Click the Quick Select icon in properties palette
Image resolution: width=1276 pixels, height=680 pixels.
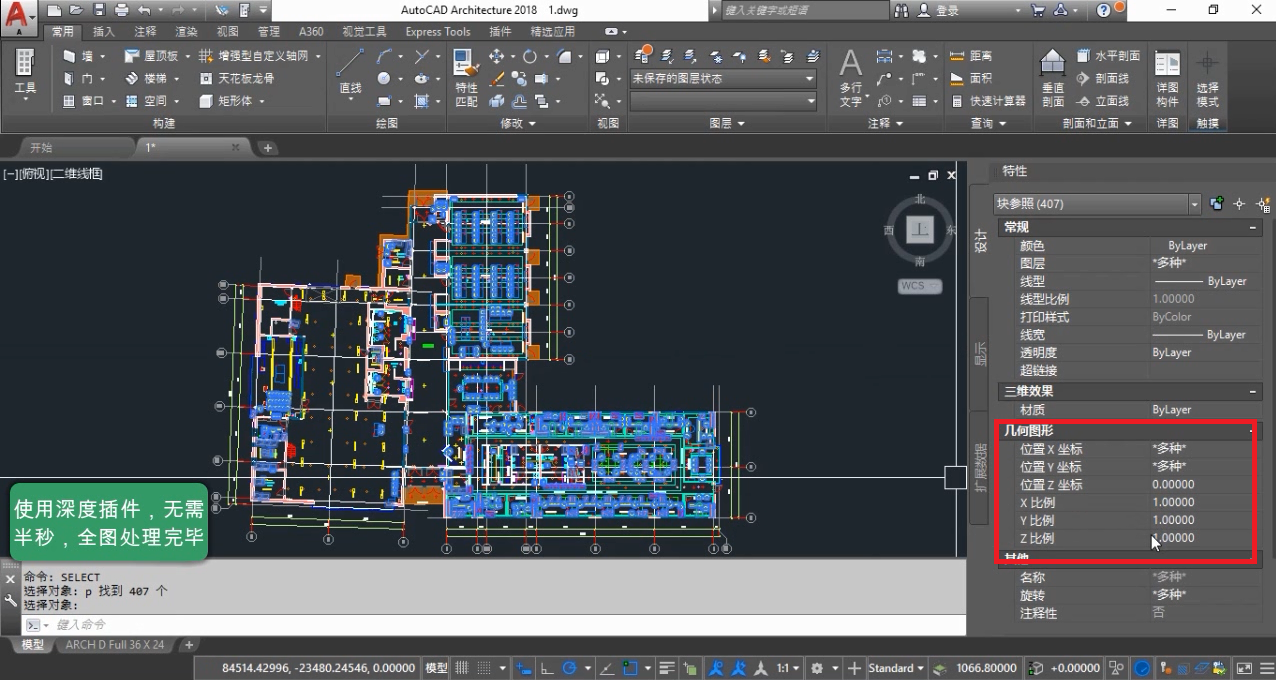click(1262, 204)
